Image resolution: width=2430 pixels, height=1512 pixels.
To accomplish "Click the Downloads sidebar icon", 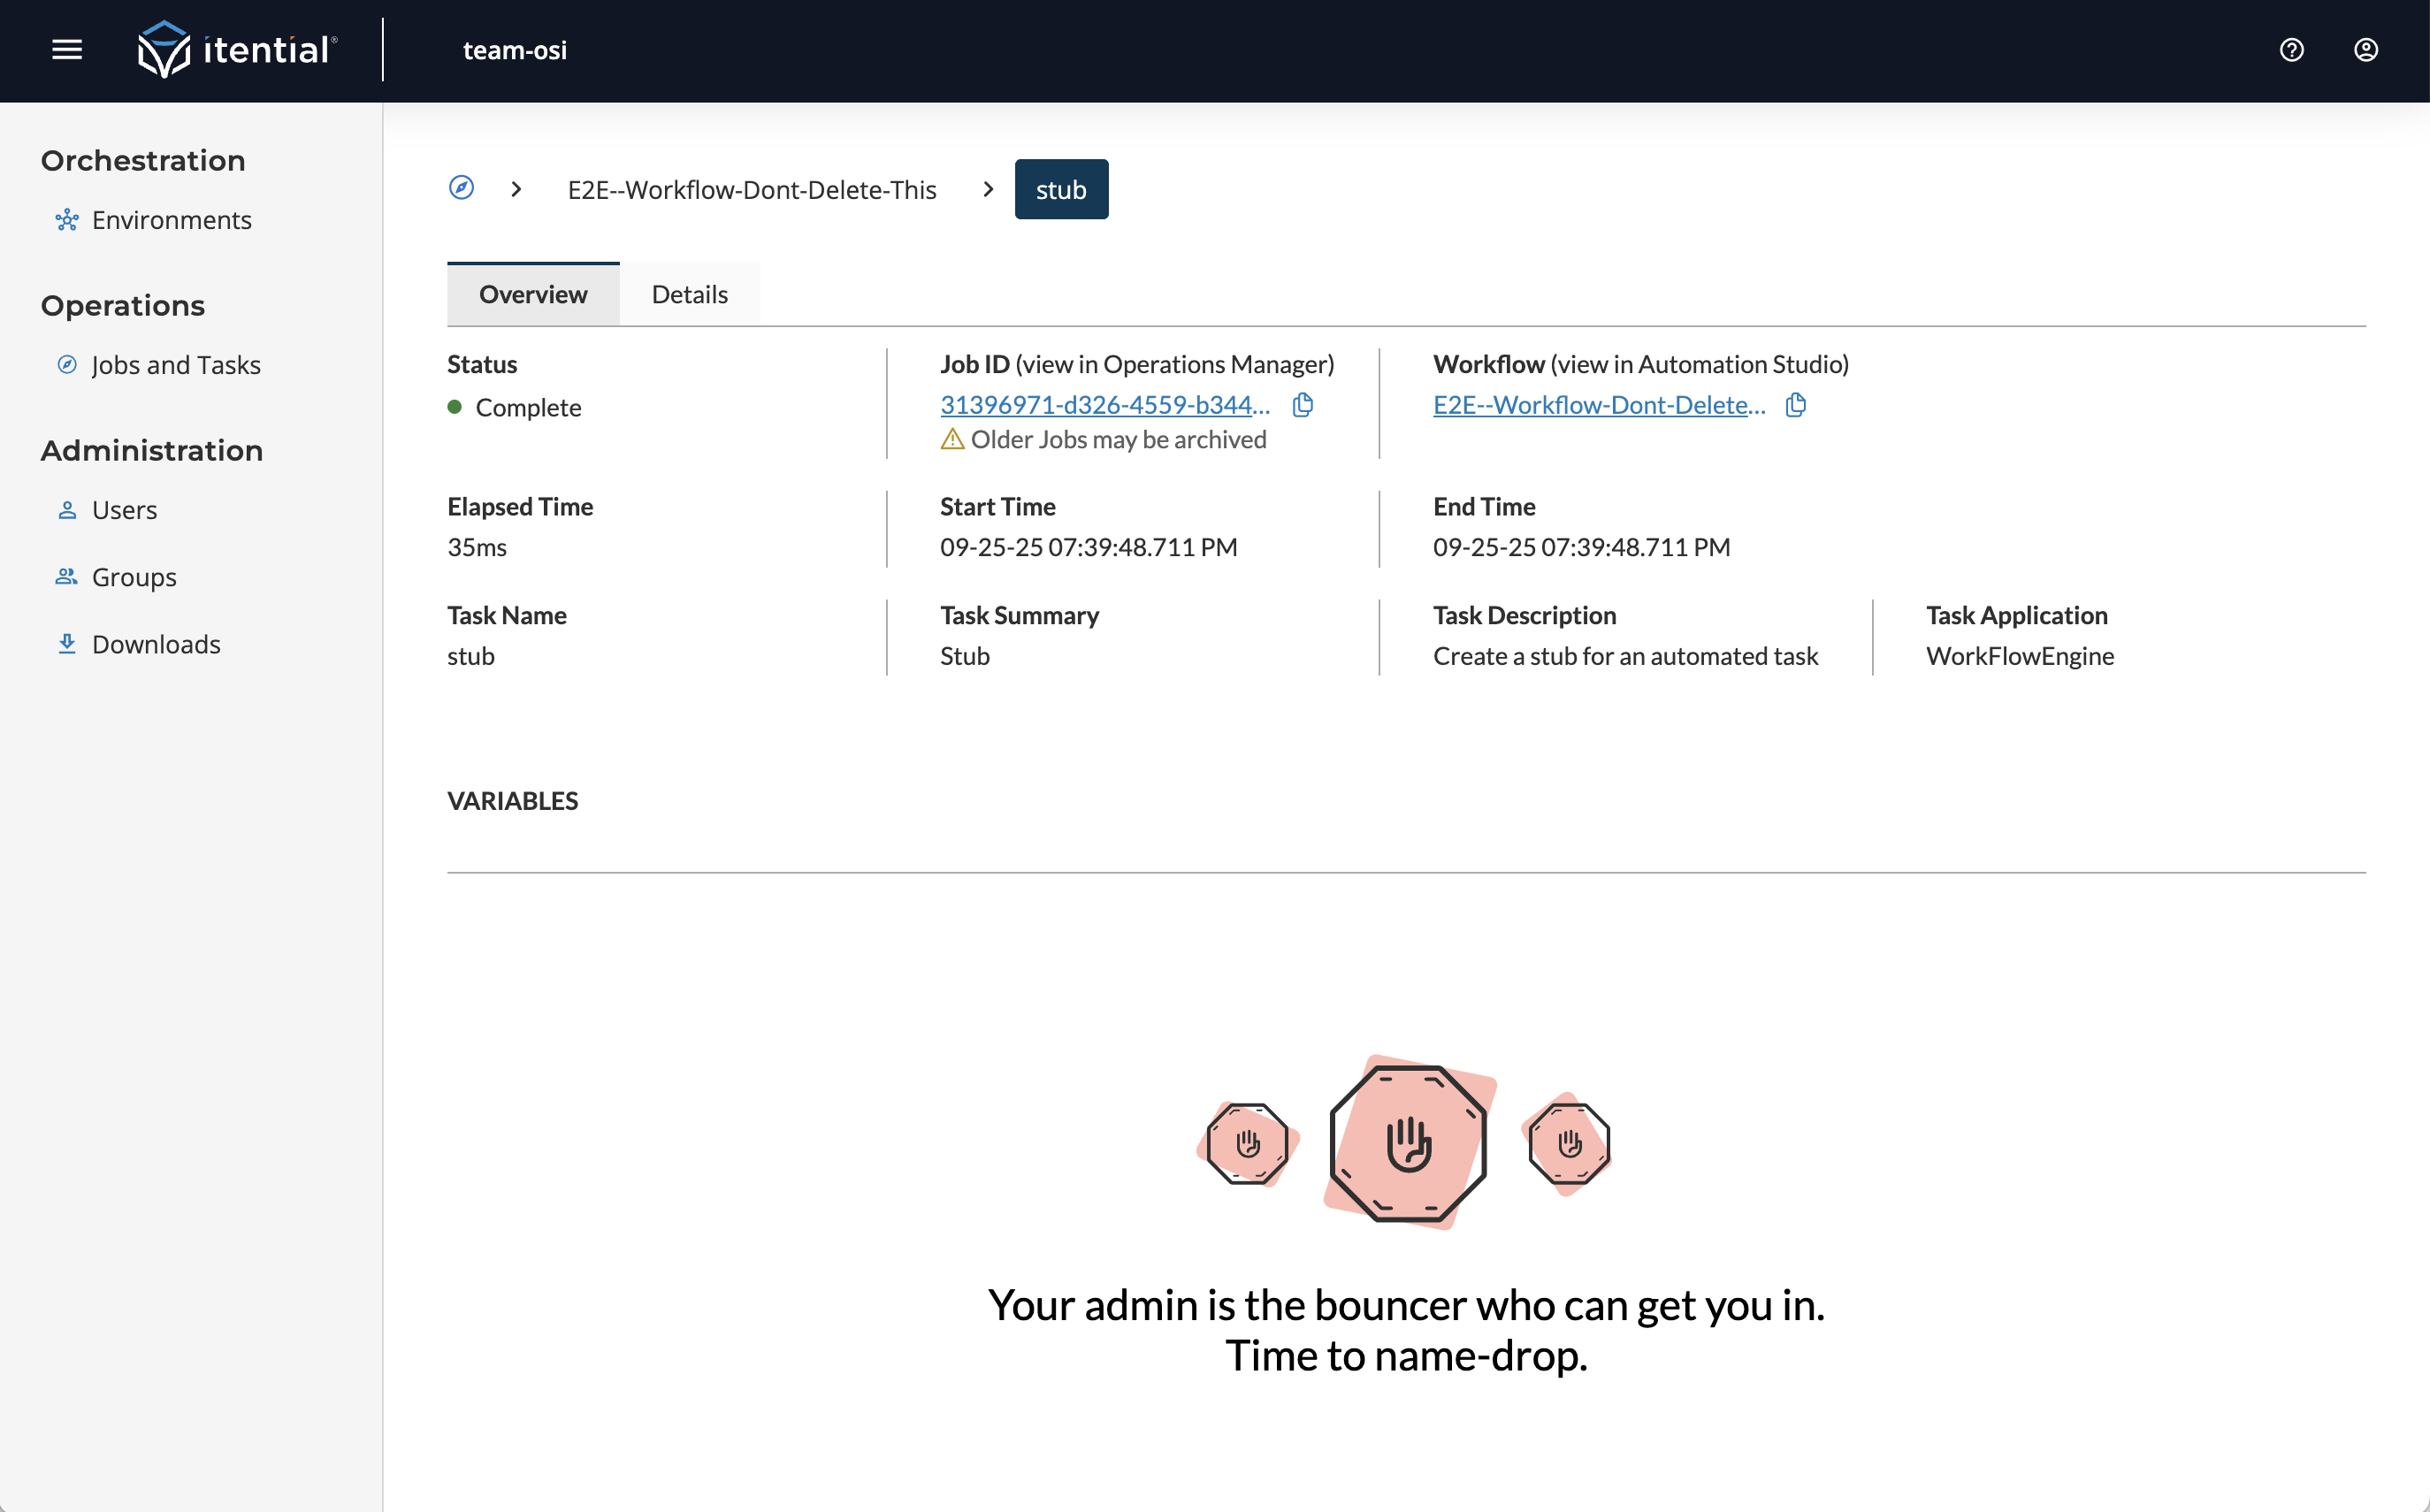I will (x=67, y=644).
